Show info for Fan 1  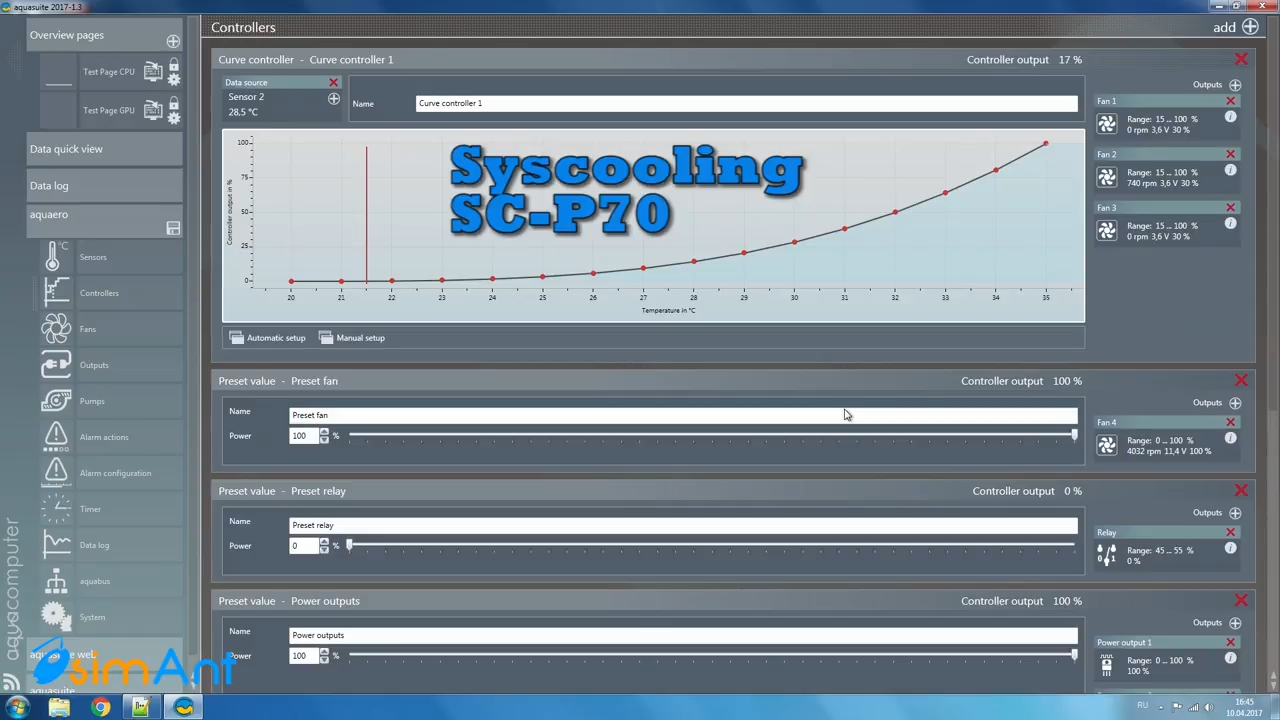click(x=1231, y=117)
